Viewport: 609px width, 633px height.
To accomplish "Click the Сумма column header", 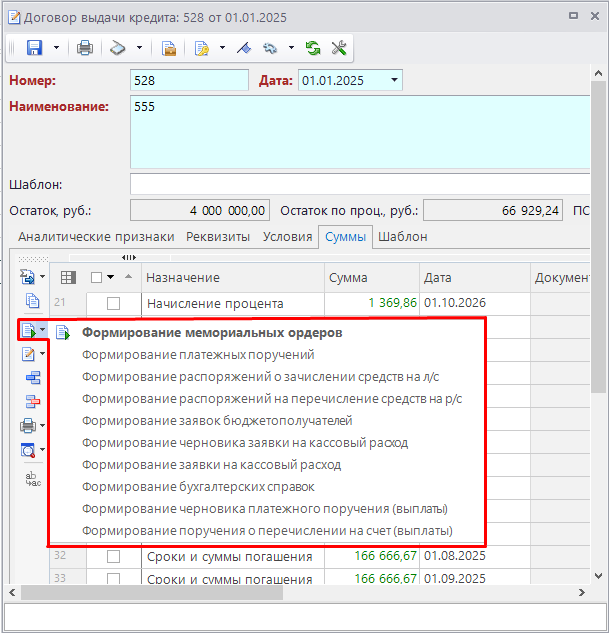I will [x=348, y=277].
